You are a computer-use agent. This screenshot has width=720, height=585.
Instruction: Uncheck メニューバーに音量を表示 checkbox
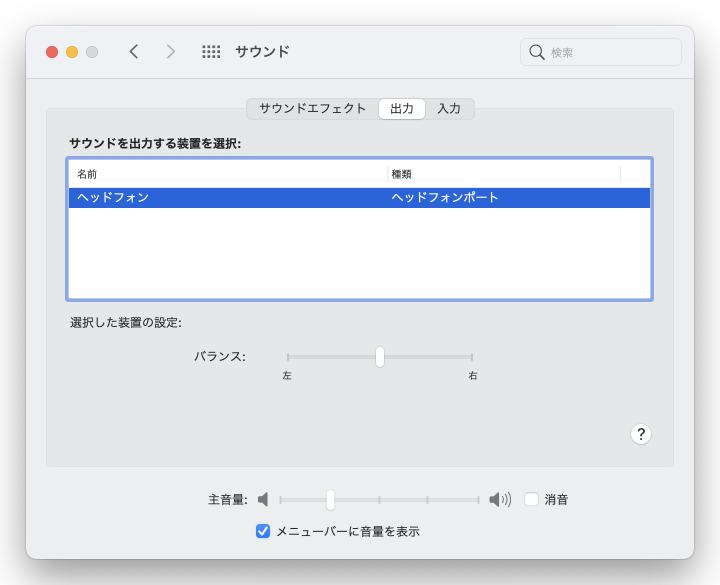point(263,531)
